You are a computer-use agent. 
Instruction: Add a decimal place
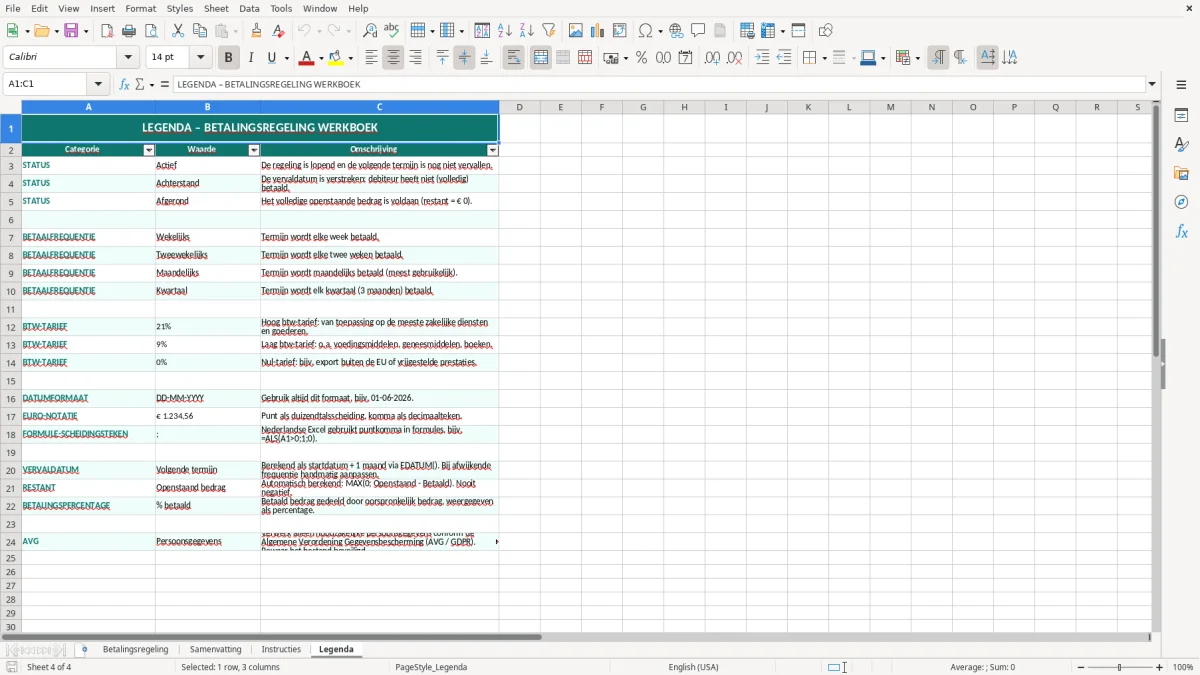(712, 58)
